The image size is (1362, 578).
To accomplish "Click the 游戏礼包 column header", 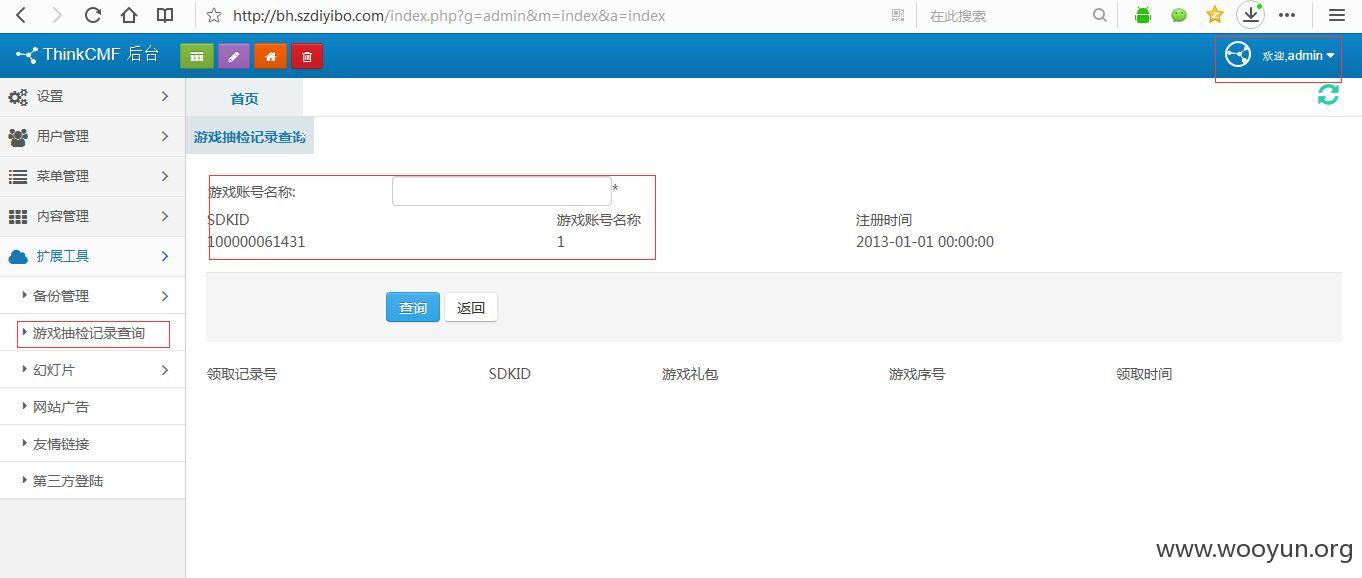I will click(690, 374).
